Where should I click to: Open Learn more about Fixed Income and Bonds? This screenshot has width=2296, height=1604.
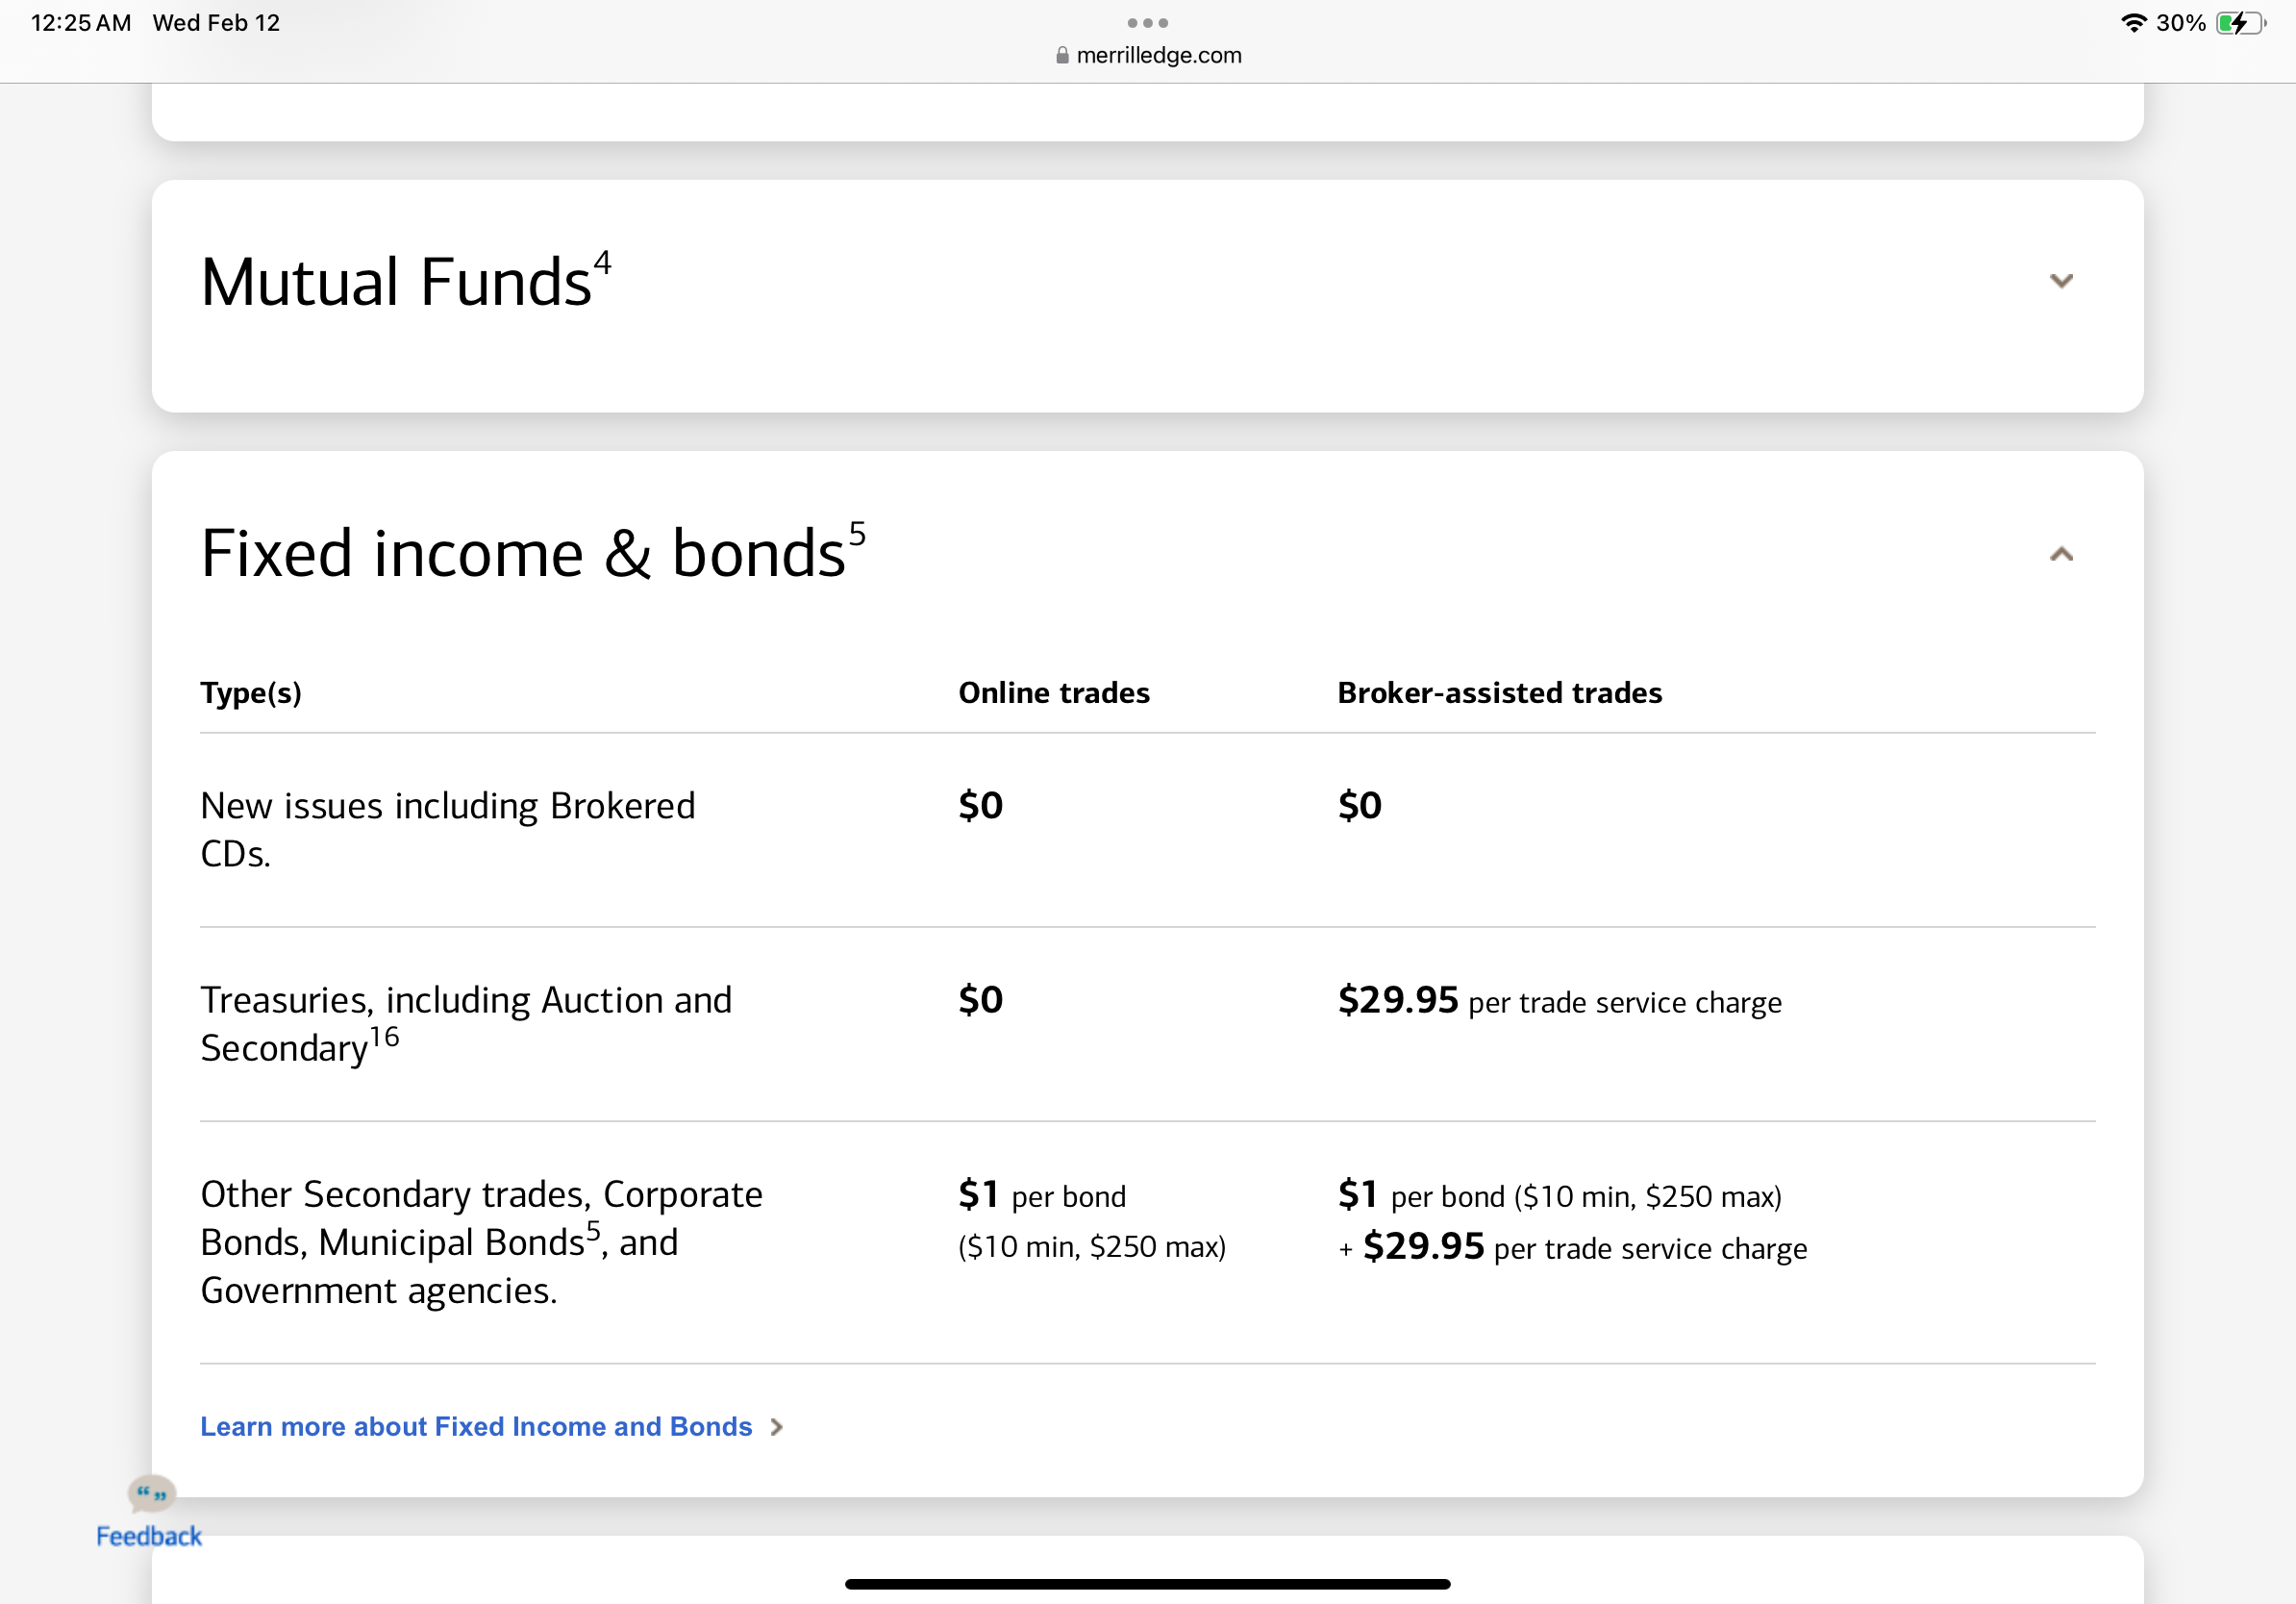[476, 1426]
